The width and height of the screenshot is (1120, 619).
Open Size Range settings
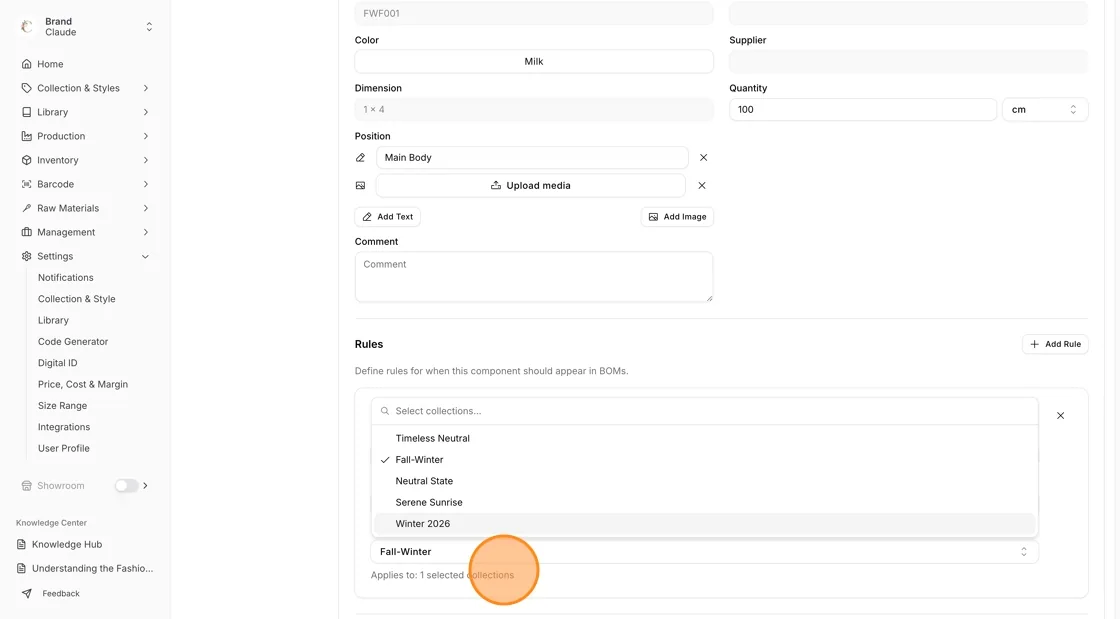pos(63,406)
